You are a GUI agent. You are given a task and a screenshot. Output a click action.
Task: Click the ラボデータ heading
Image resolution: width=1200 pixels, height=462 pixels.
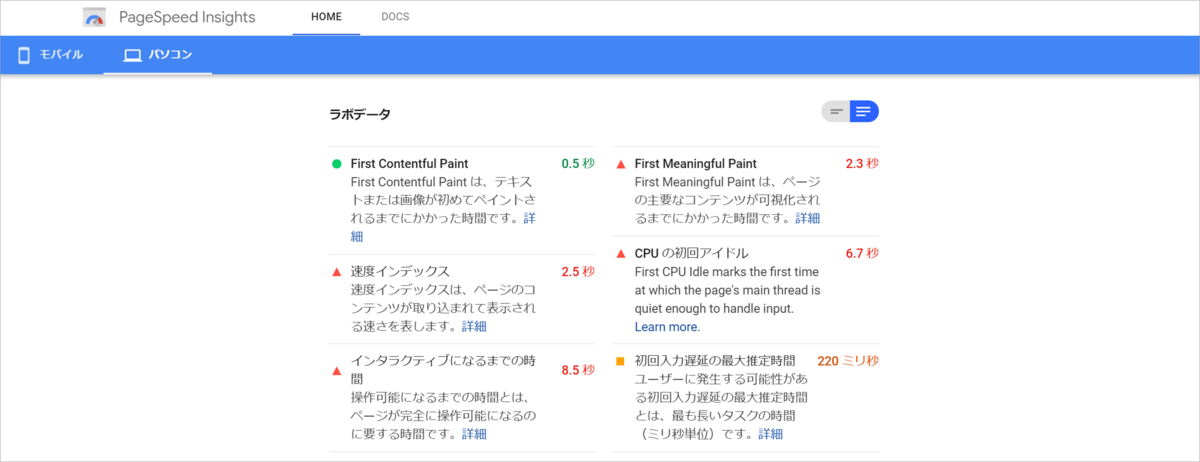[360, 114]
